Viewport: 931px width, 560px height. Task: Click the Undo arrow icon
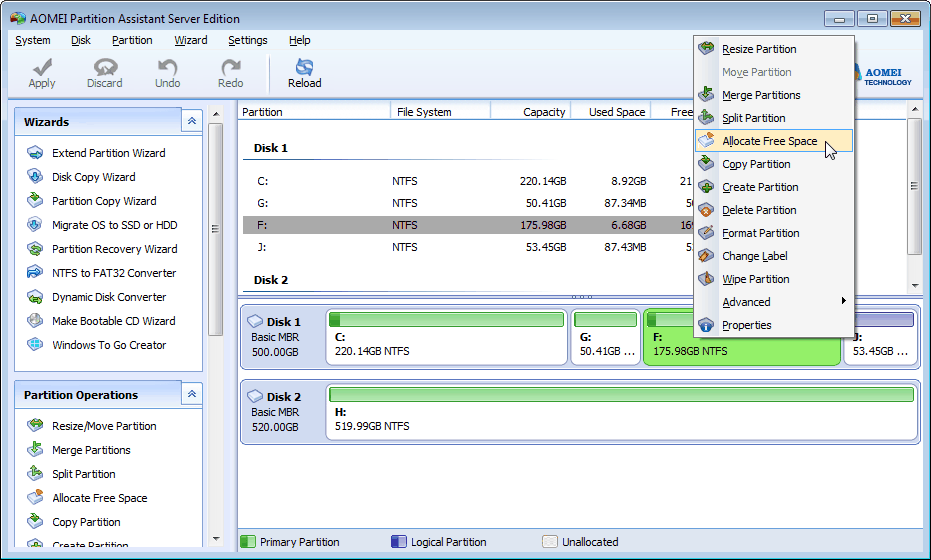coord(167,67)
